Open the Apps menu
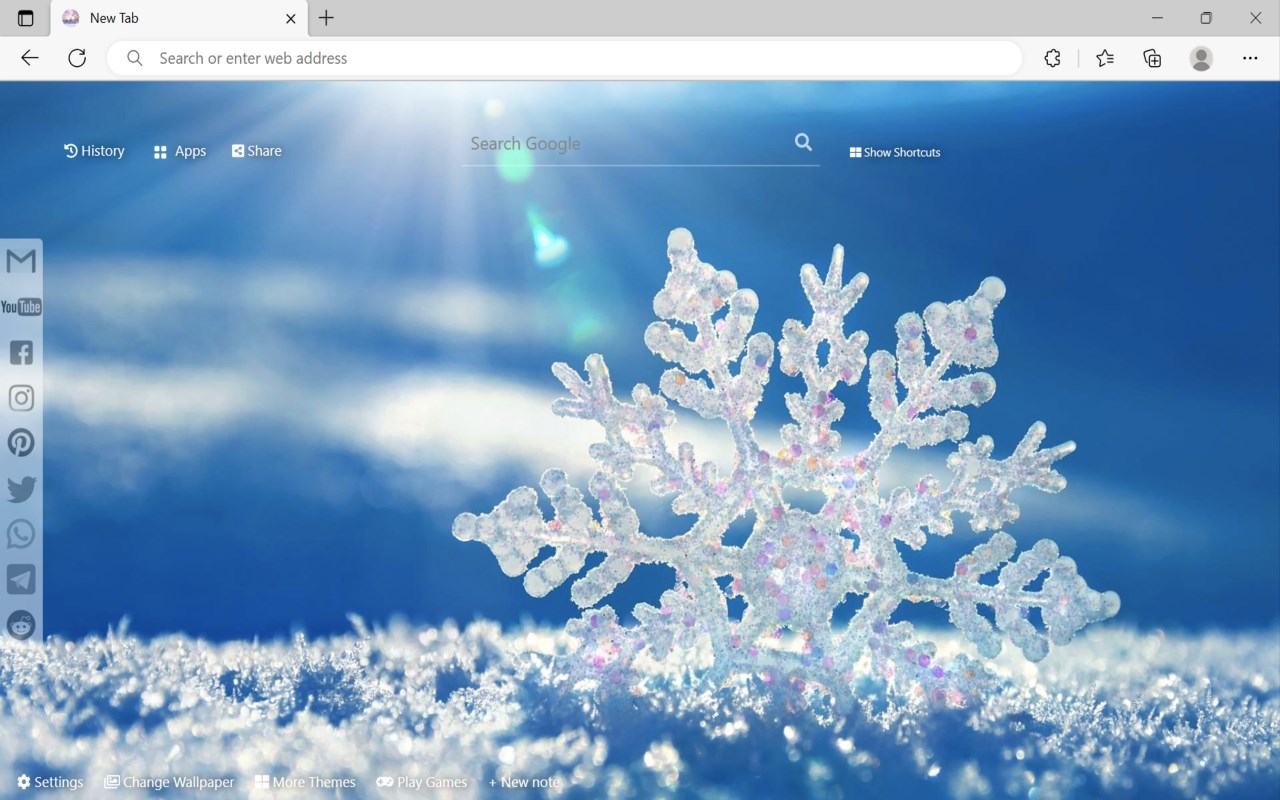The width and height of the screenshot is (1280, 800). pyautogui.click(x=180, y=151)
